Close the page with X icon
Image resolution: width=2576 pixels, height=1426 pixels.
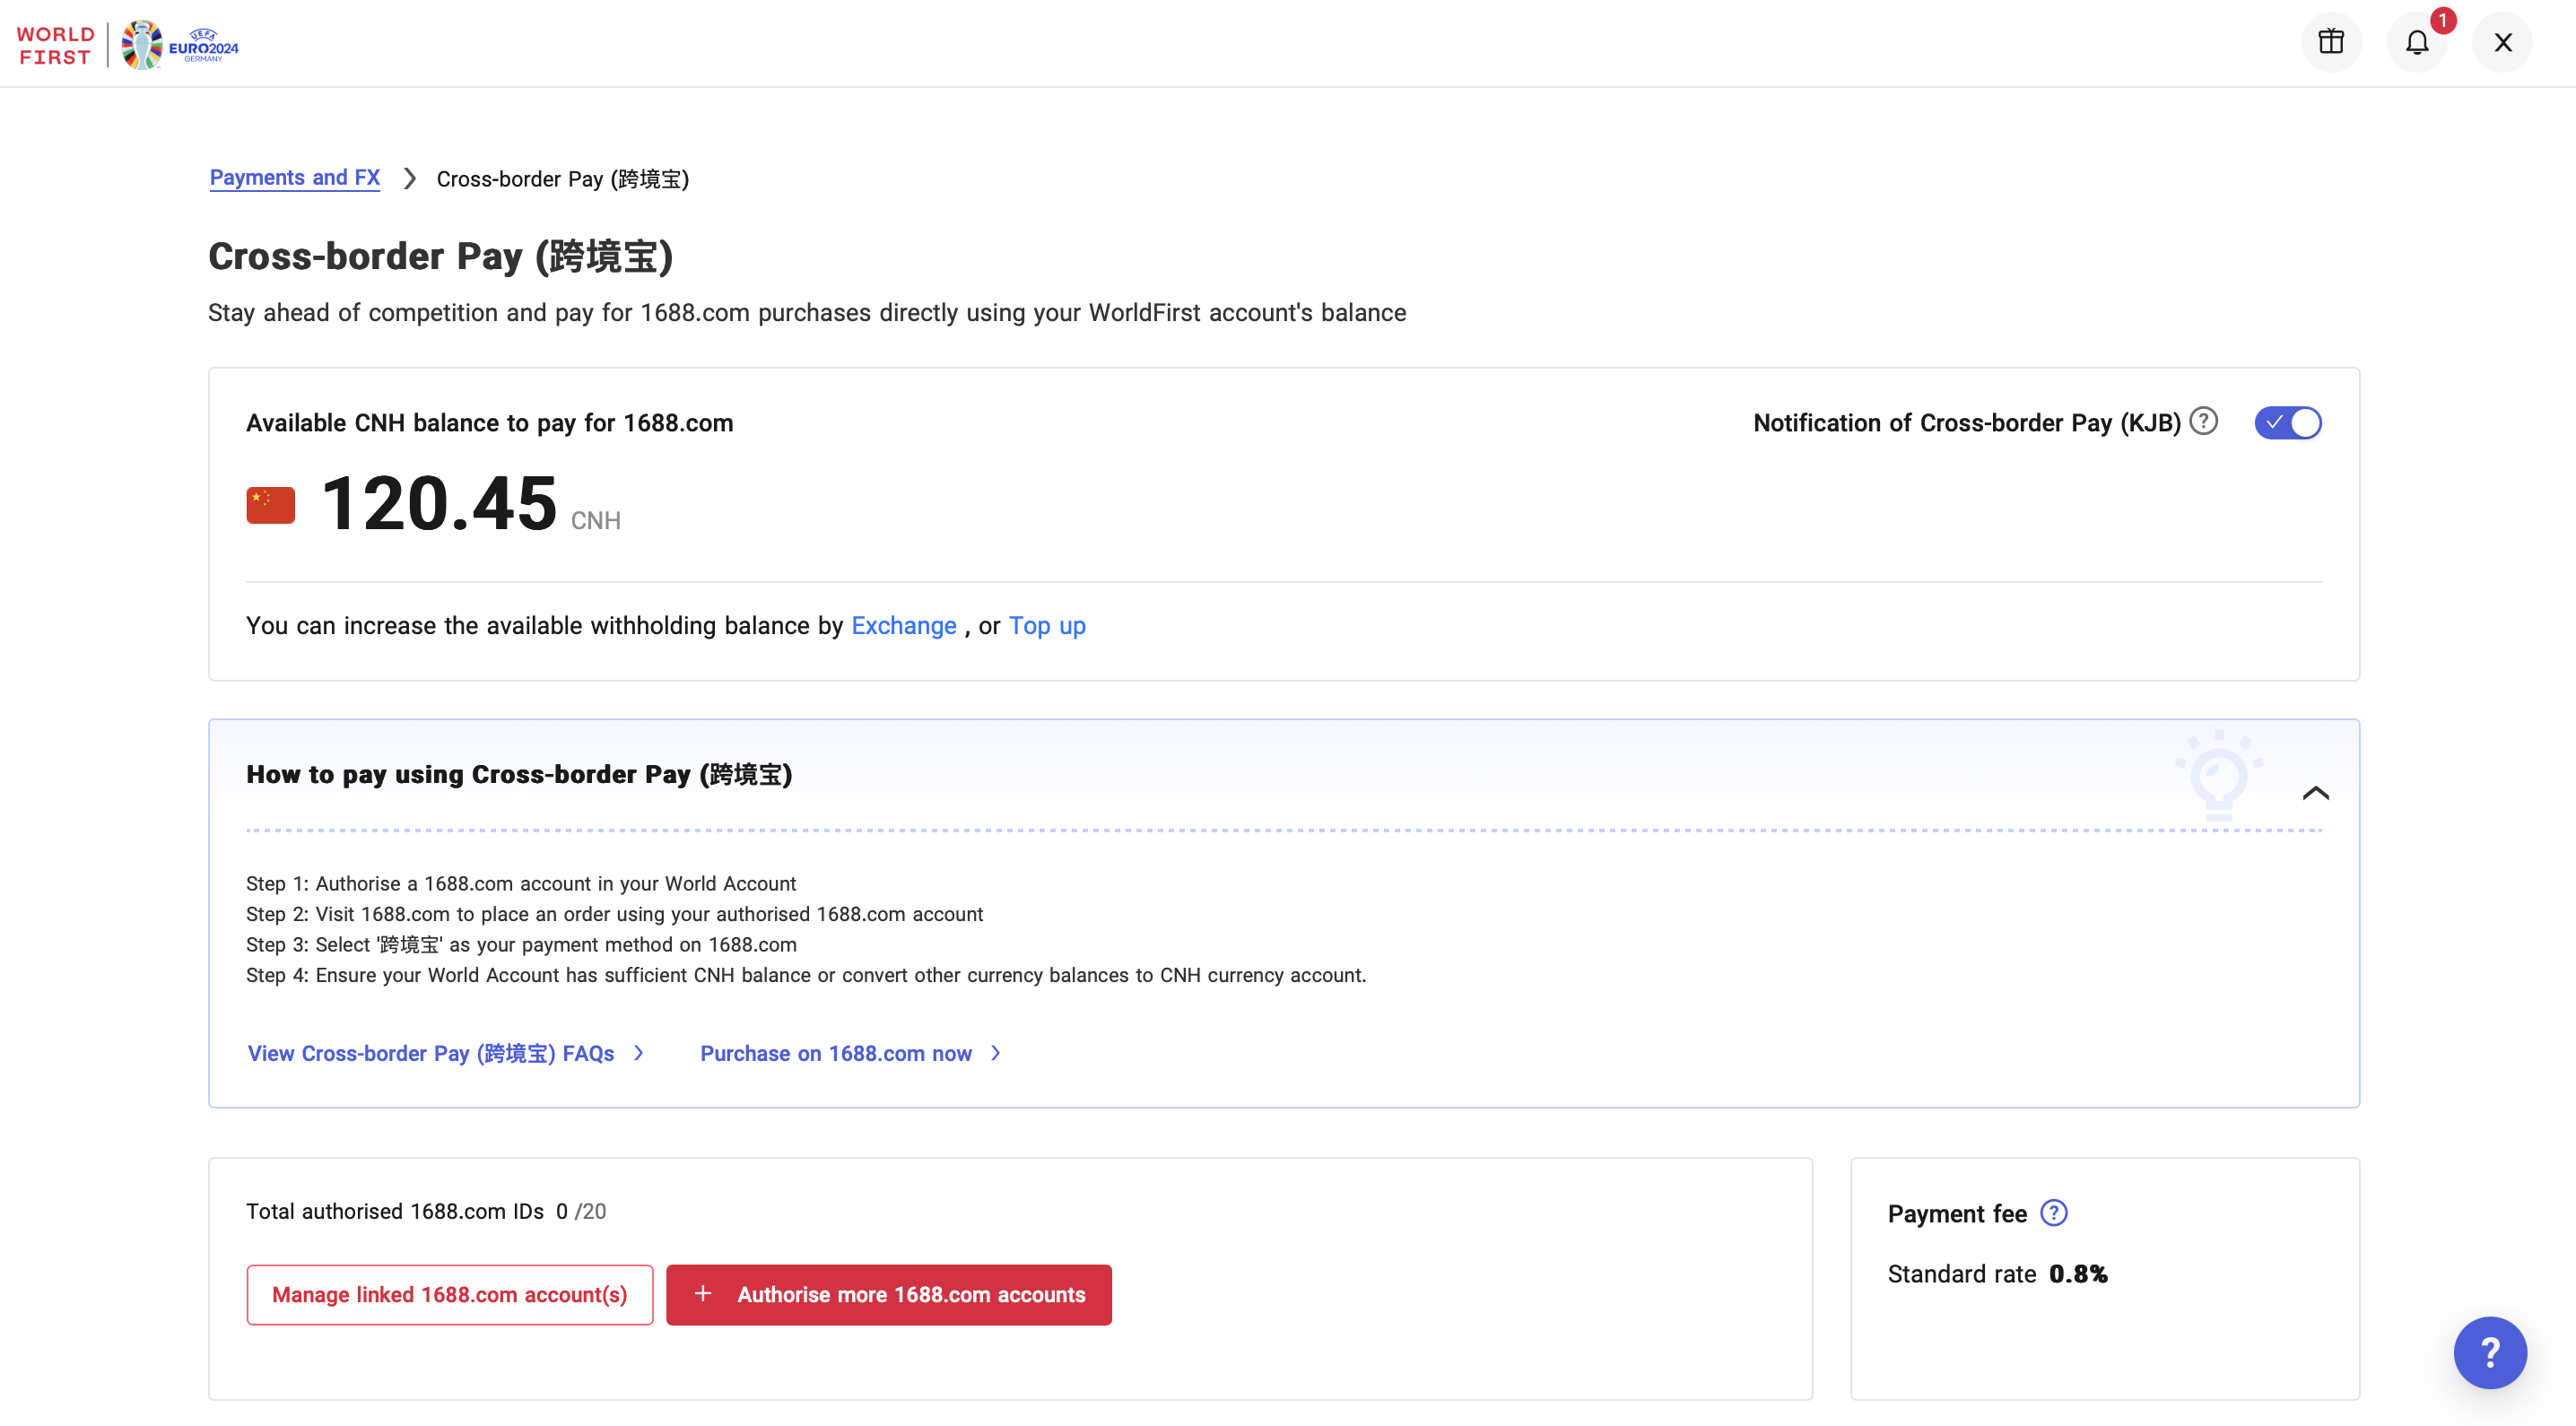click(2502, 42)
